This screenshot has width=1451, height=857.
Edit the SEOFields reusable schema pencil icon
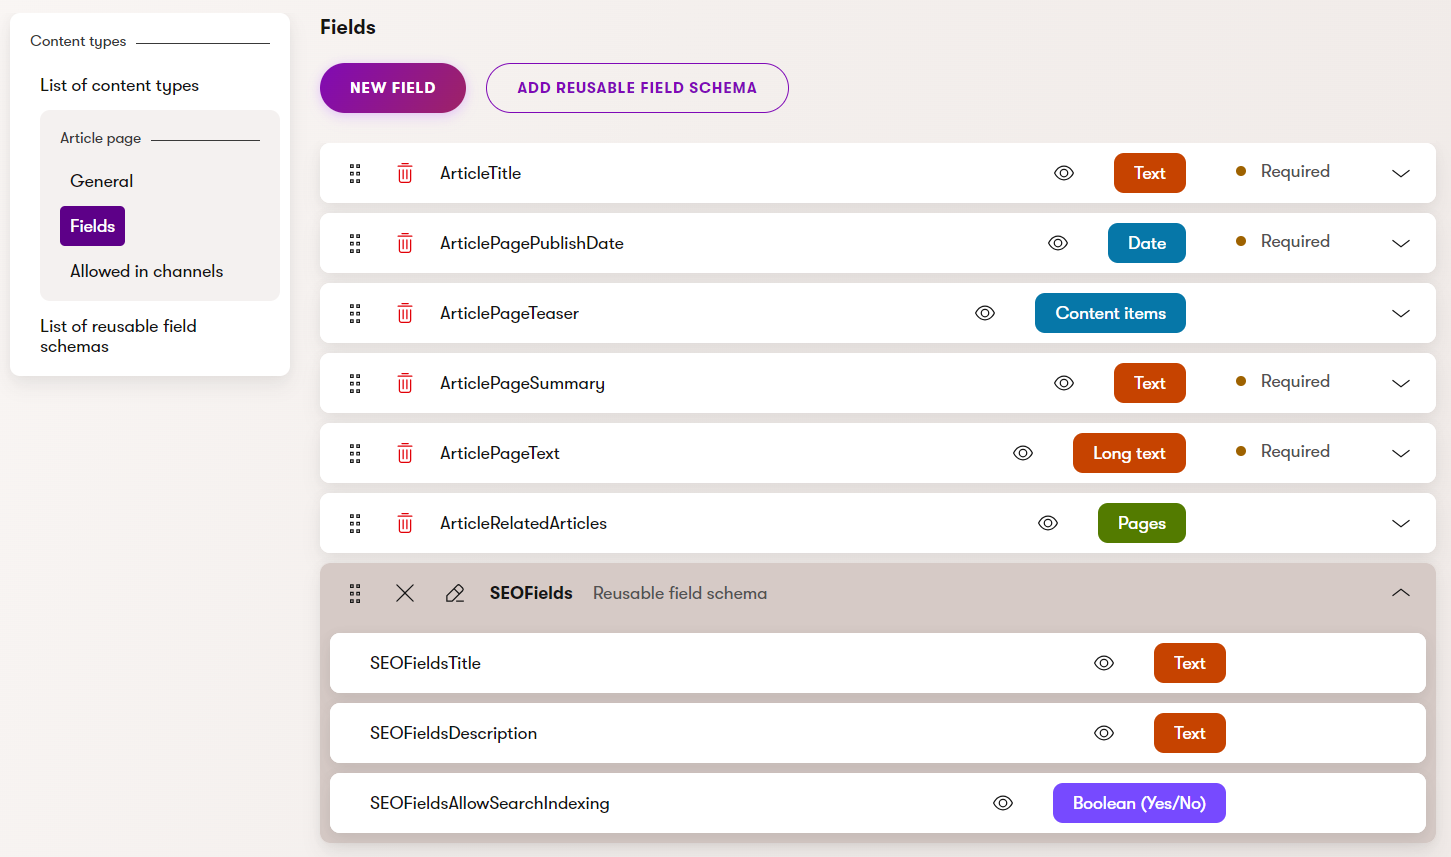(x=455, y=593)
